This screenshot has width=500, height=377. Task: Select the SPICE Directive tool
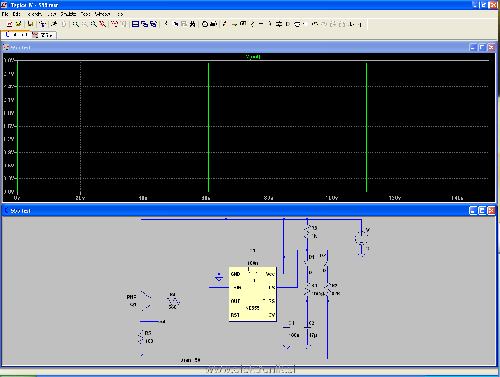[x=359, y=24]
